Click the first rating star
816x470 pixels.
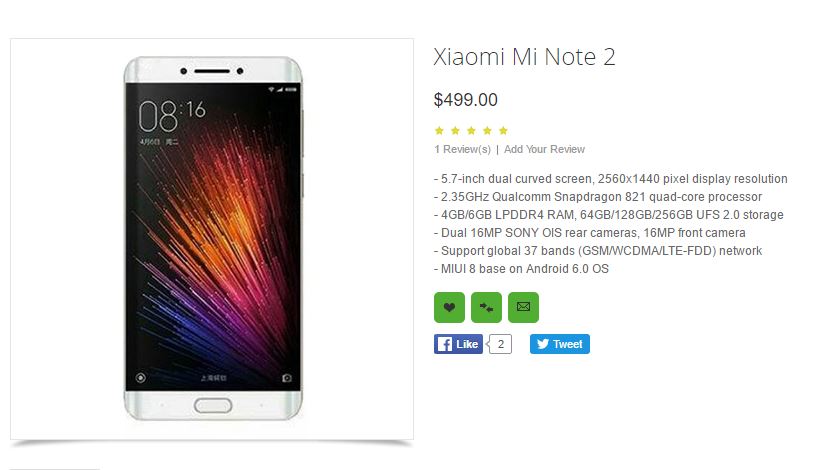click(x=439, y=130)
